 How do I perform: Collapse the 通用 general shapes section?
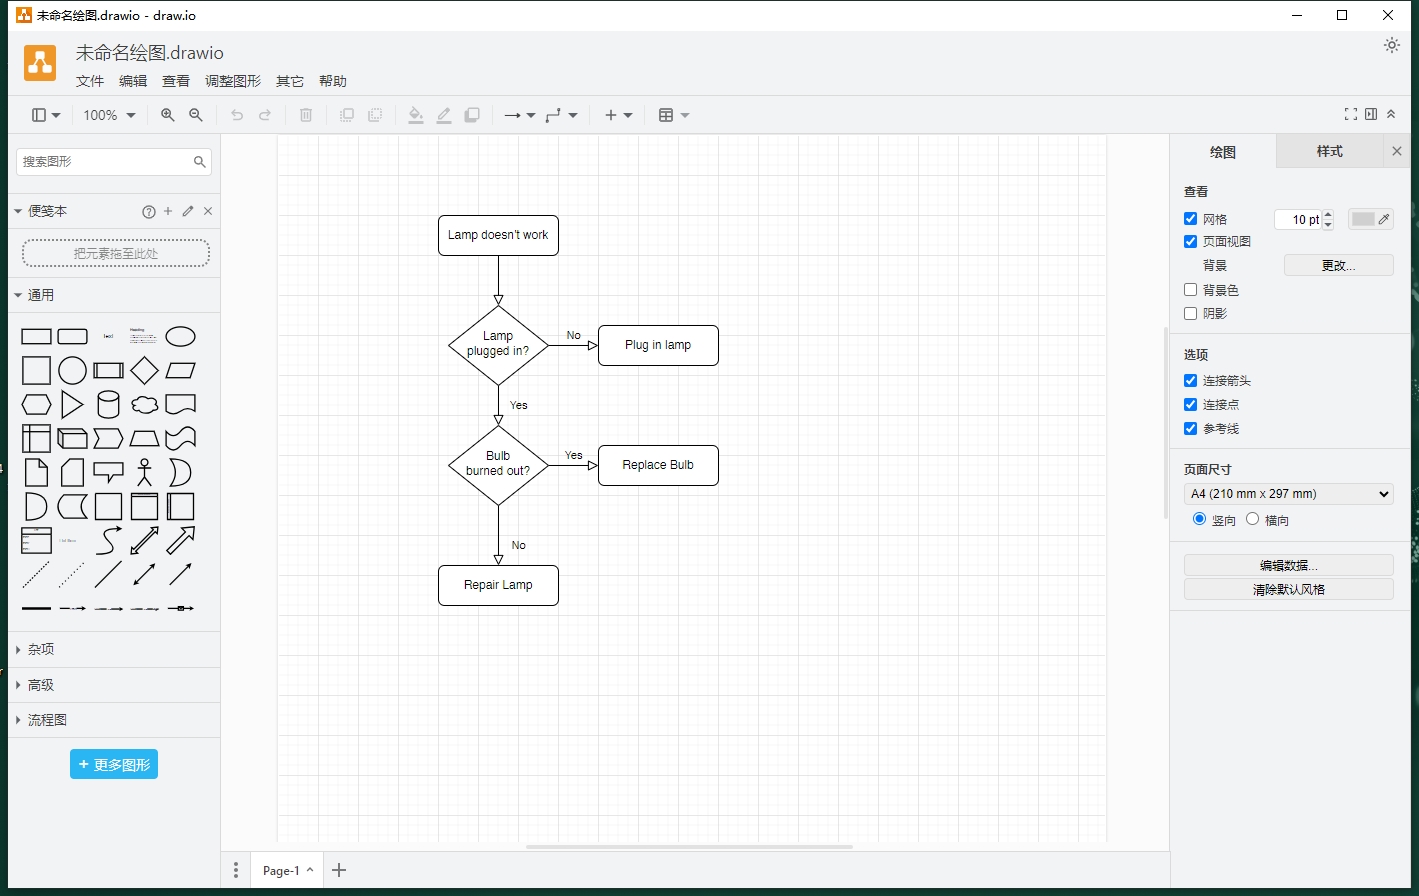click(x=114, y=295)
